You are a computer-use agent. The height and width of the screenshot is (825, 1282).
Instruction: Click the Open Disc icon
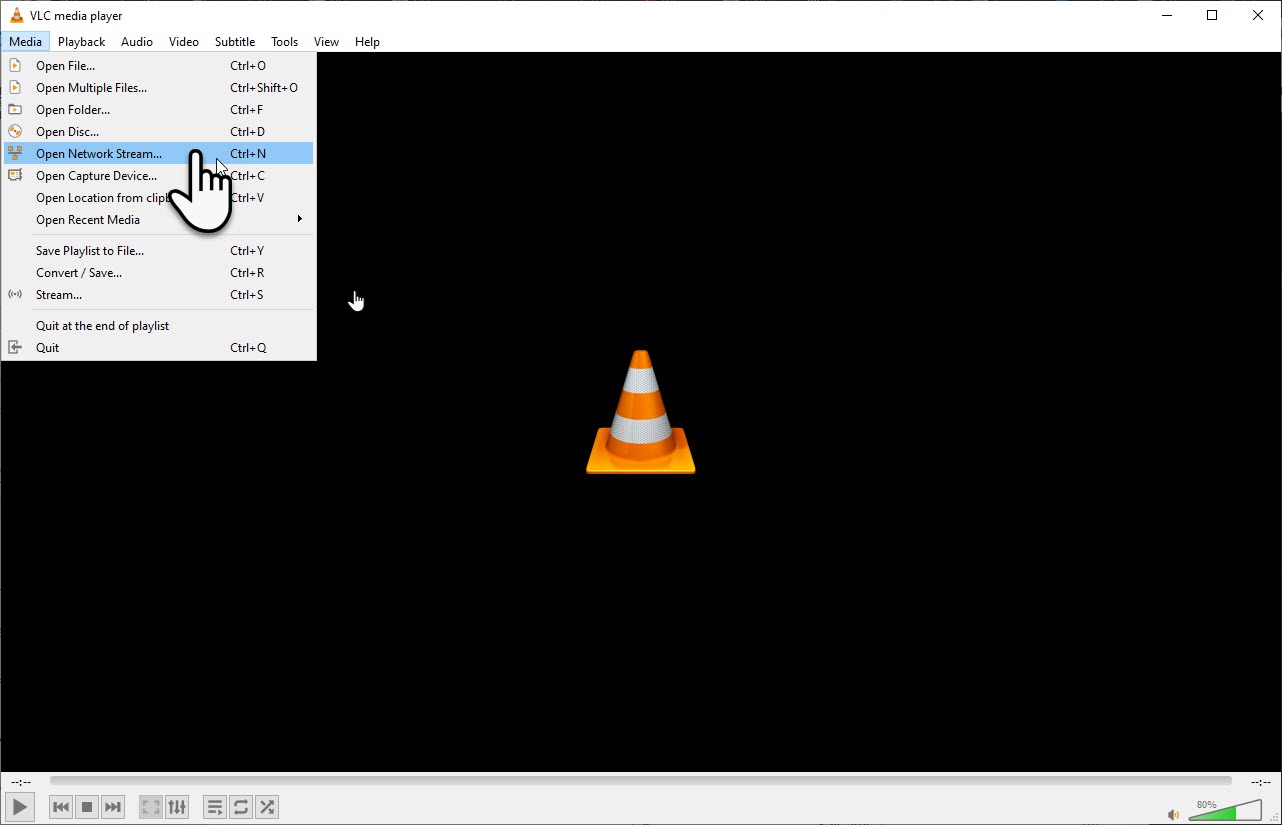[15, 132]
